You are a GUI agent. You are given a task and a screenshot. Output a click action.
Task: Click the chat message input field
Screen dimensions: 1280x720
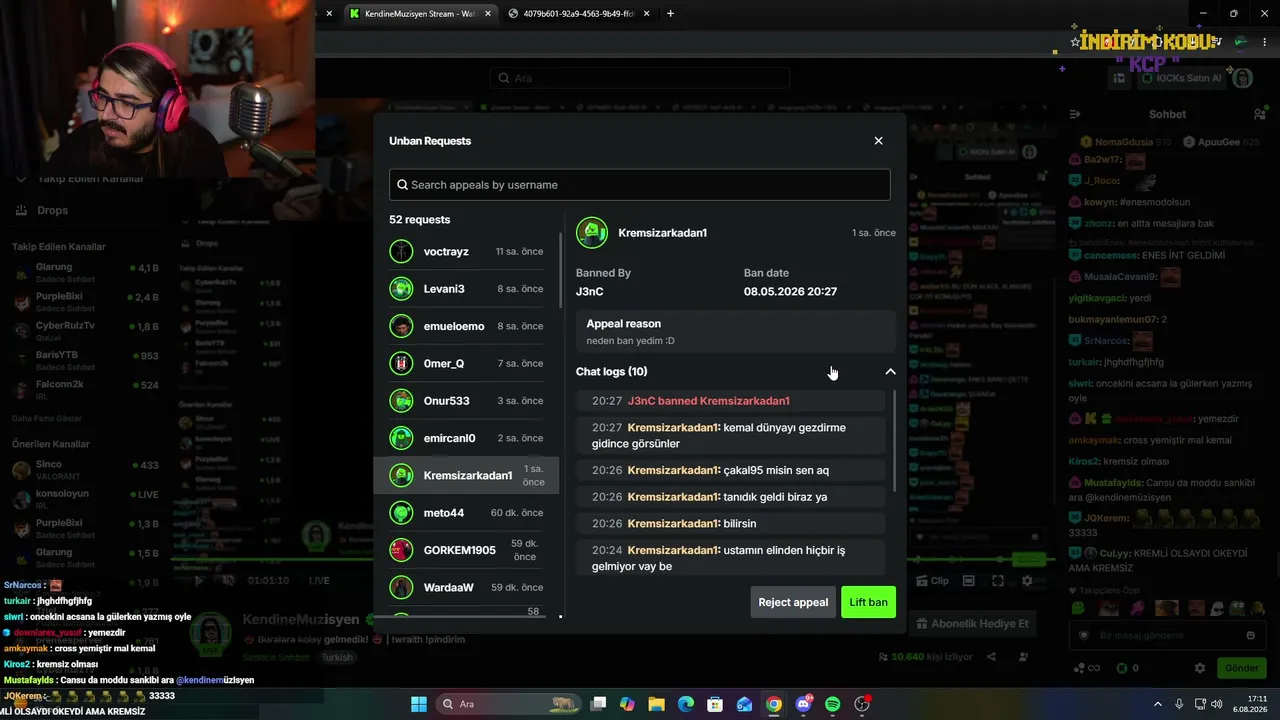pyautogui.click(x=1166, y=636)
